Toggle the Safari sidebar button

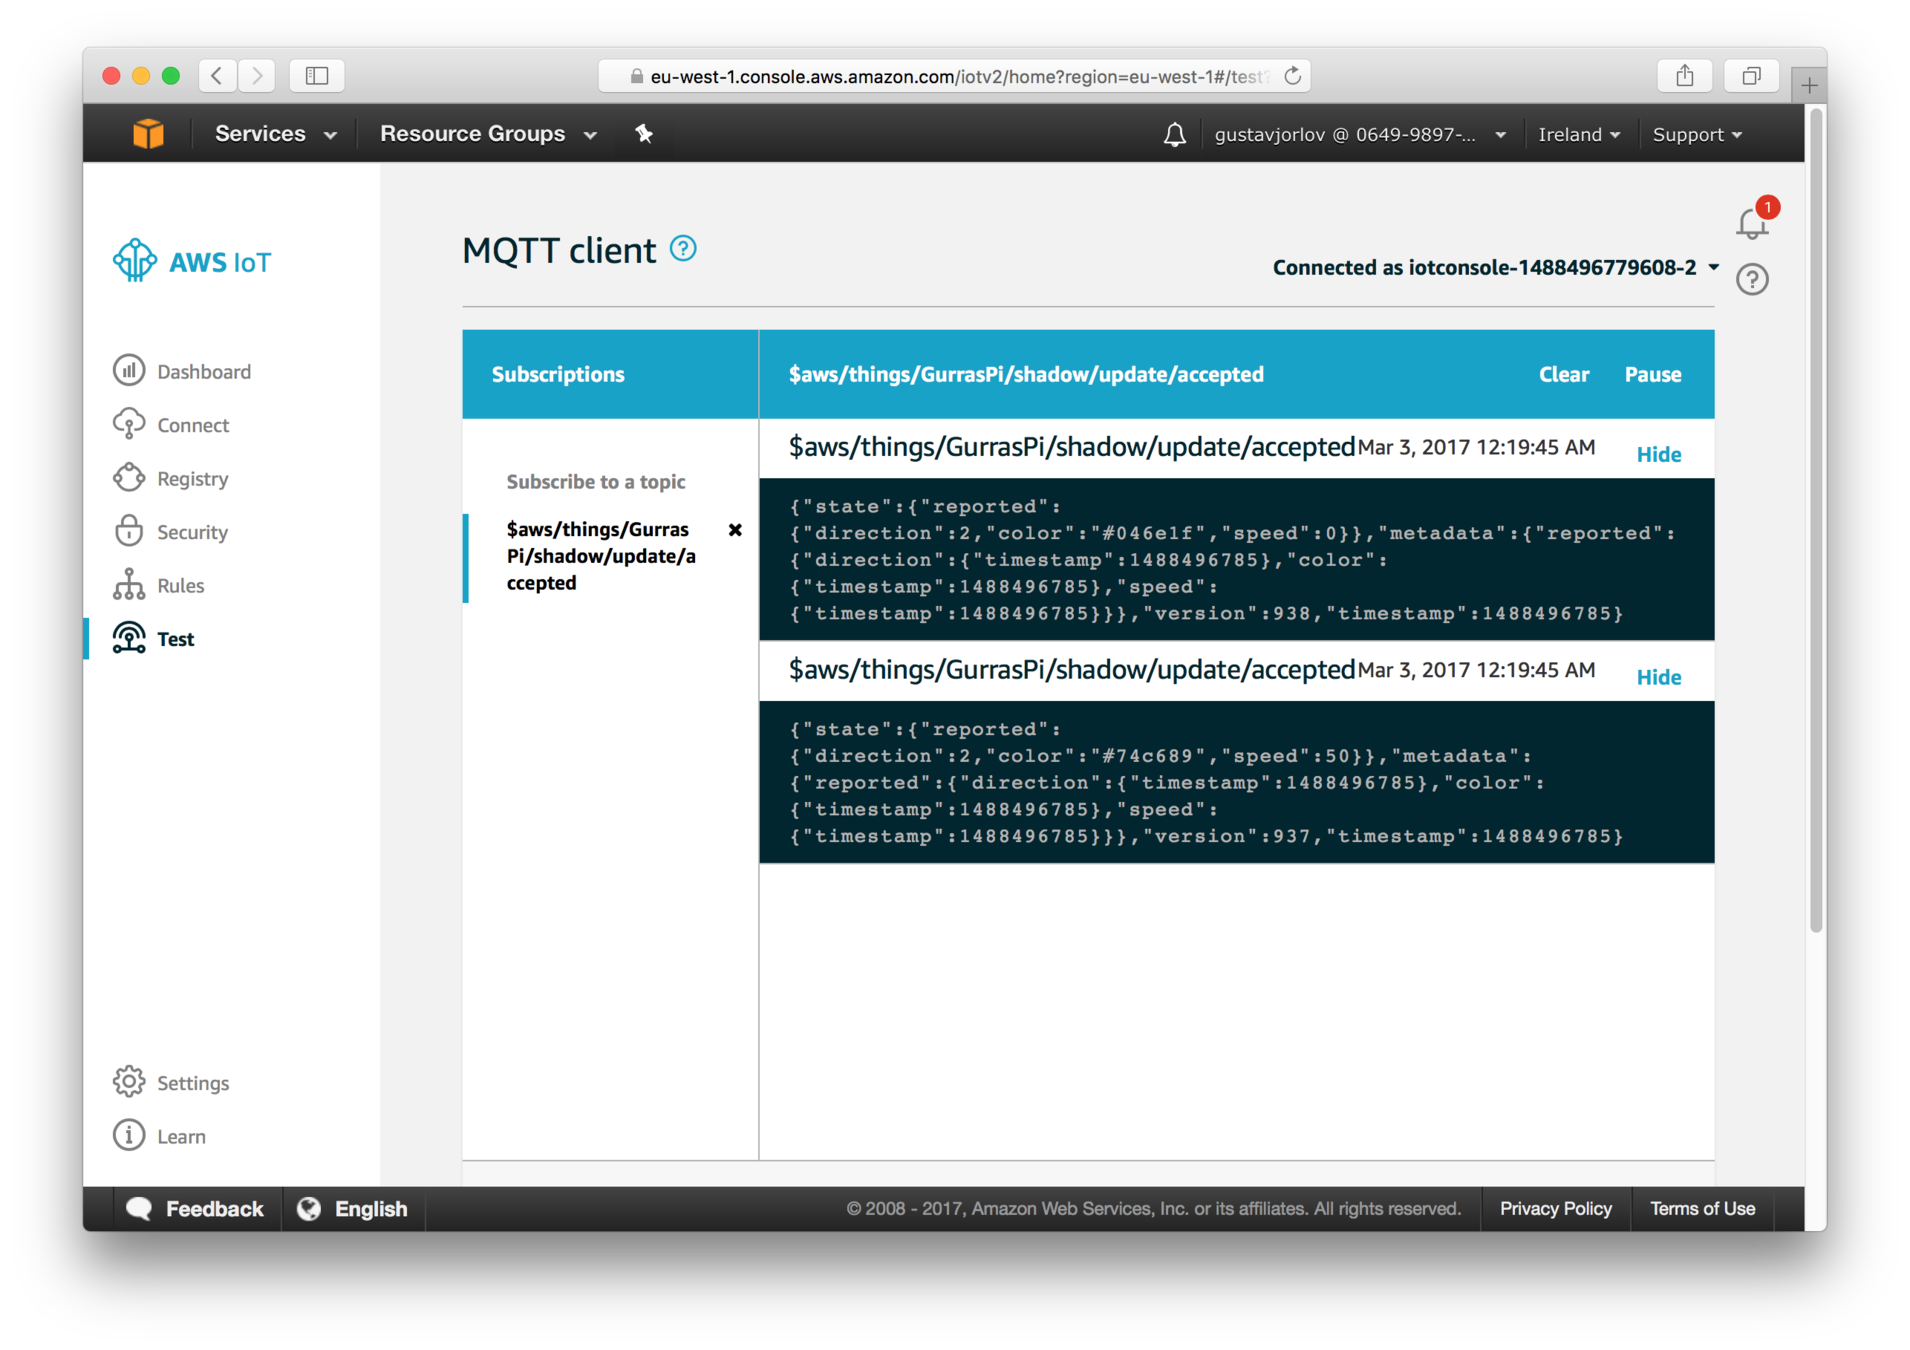click(317, 75)
